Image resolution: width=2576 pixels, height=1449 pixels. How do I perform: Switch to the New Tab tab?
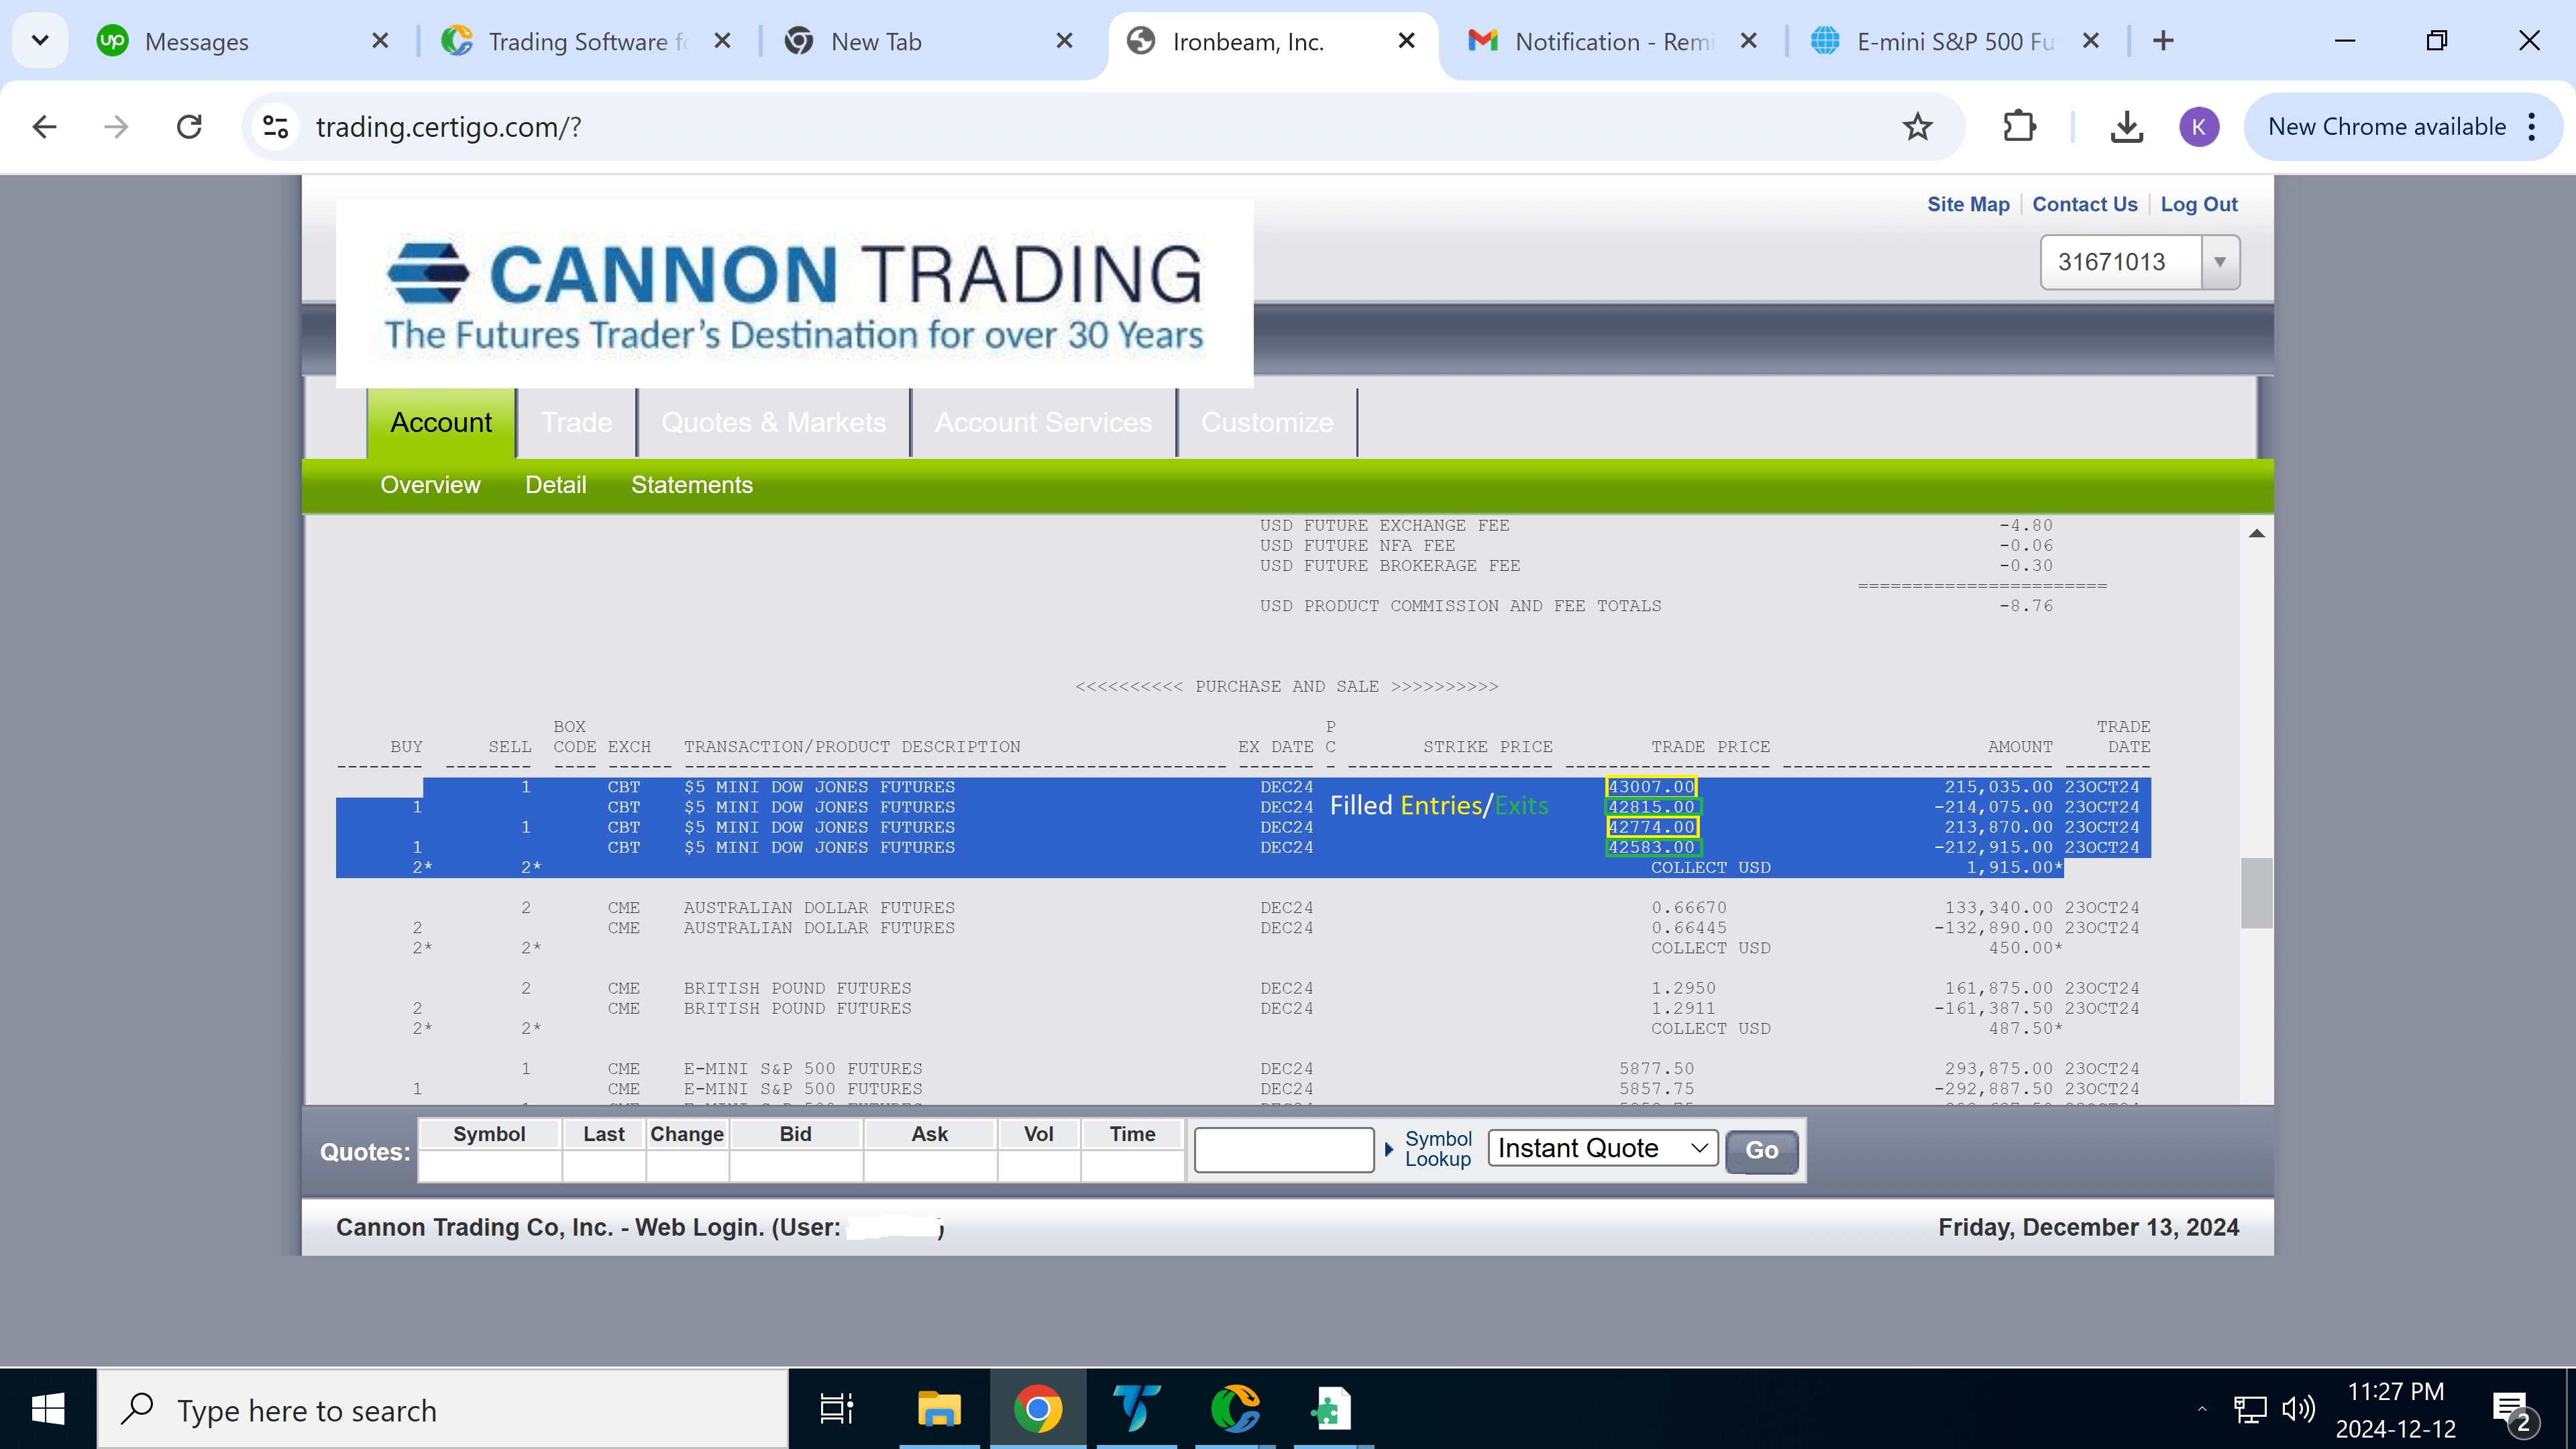[875, 41]
